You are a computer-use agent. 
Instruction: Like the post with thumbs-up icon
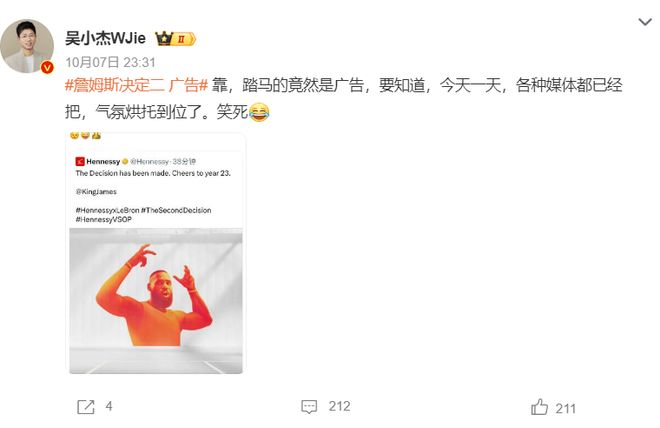pos(539,407)
